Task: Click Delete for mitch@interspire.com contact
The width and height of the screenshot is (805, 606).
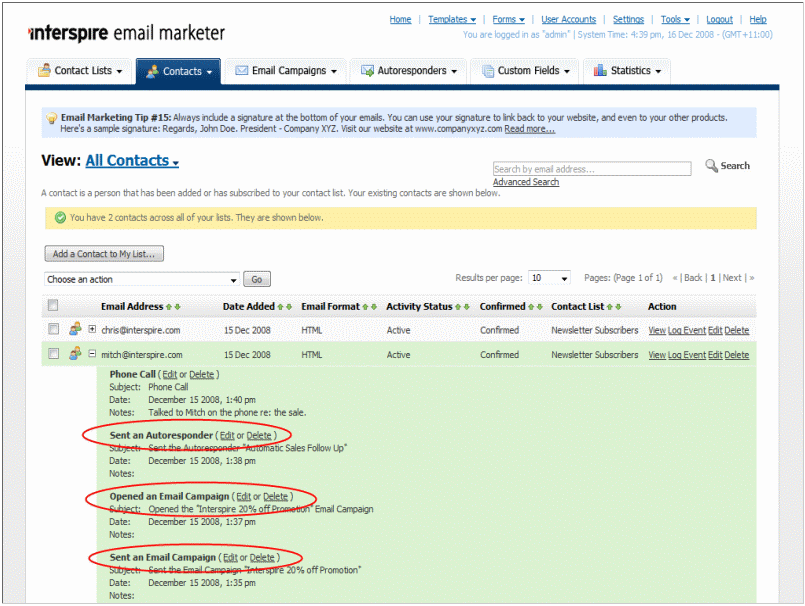Action: [x=736, y=355]
